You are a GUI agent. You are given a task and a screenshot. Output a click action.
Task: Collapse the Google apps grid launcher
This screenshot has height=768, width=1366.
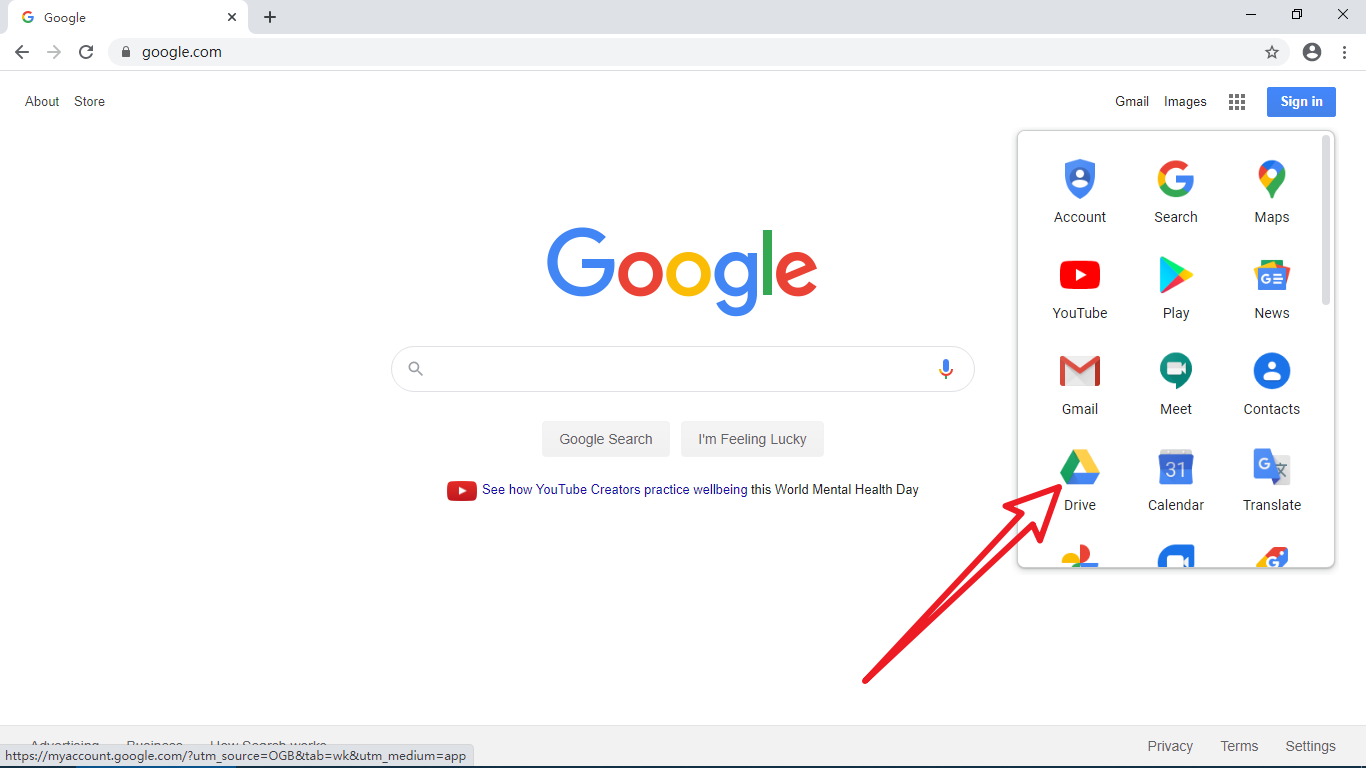pos(1237,102)
